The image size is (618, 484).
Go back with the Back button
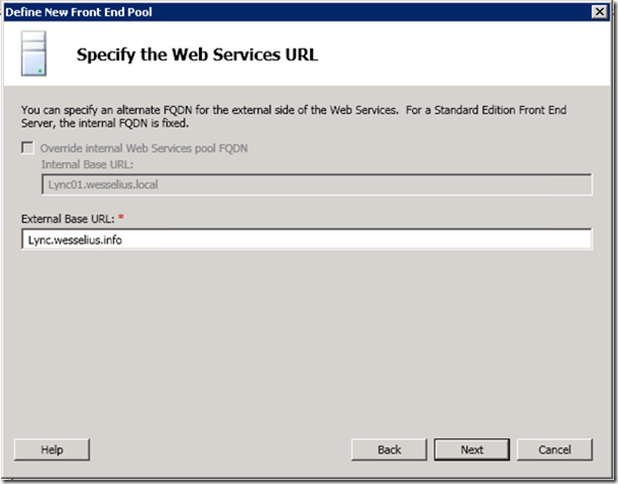click(389, 449)
